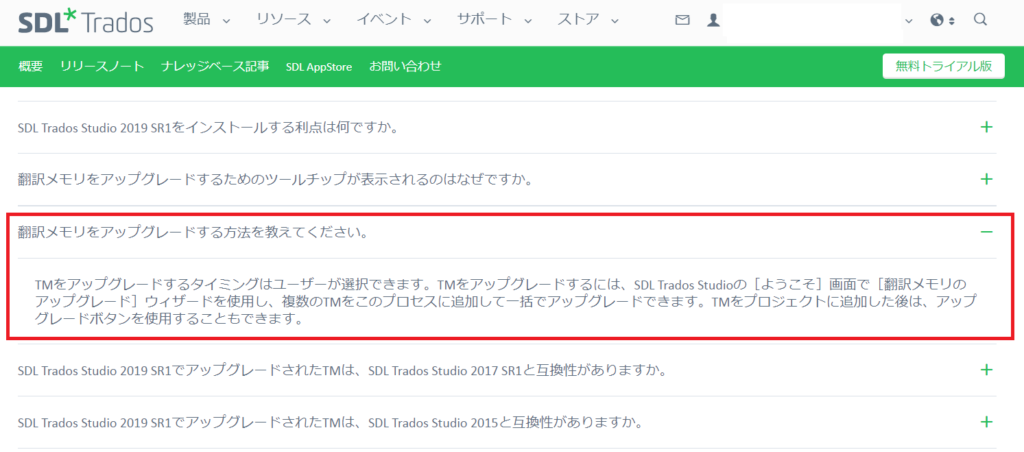Click 'SDL Trados Studio 2019 SR1をインストールする利点は何ですか。' text
Image resolution: width=1024 pixels, height=452 pixels.
point(208,127)
